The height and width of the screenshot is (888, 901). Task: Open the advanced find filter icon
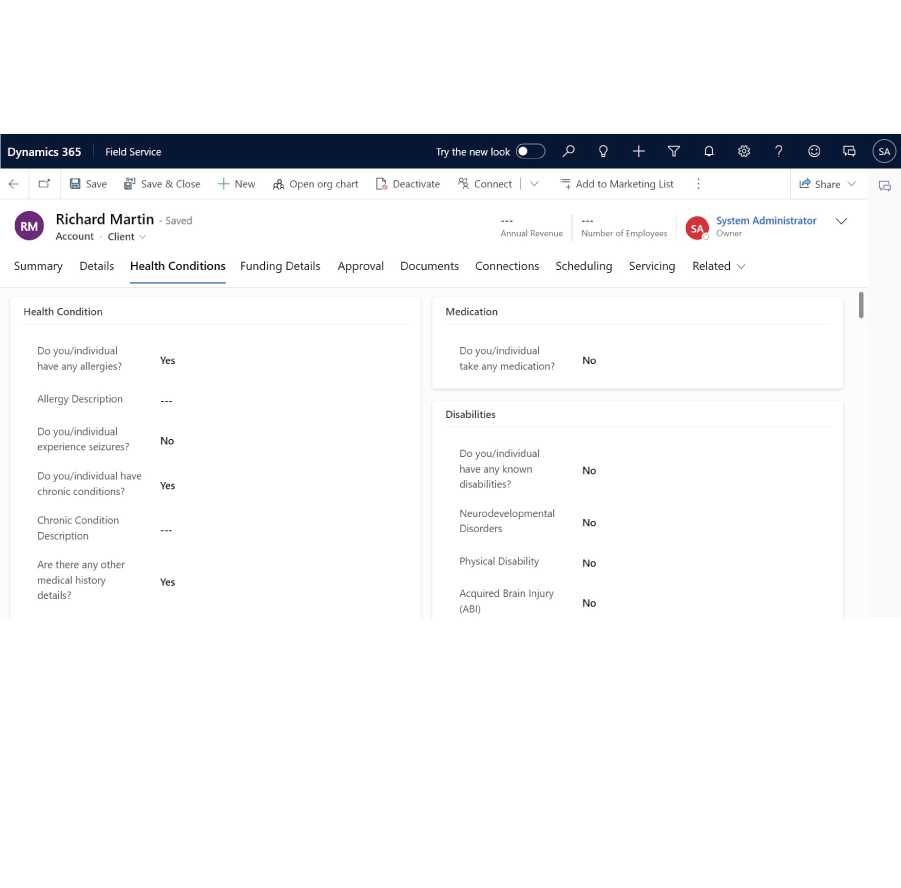[673, 151]
